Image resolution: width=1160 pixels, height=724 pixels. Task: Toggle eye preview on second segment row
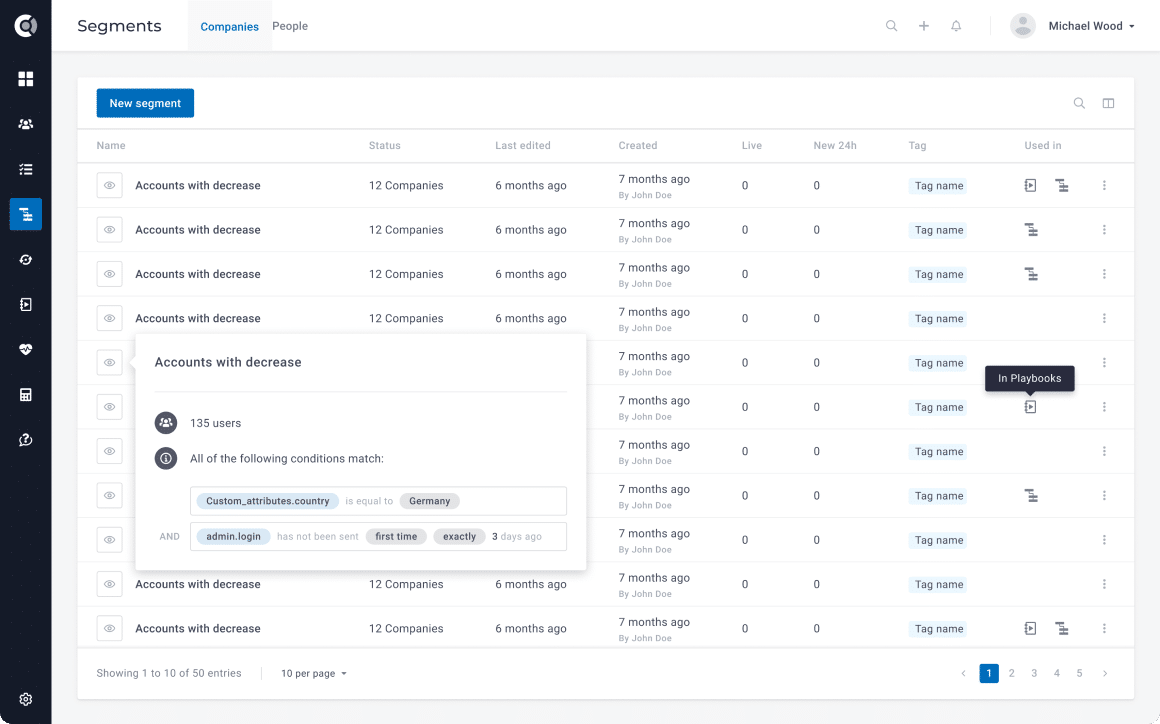click(110, 230)
